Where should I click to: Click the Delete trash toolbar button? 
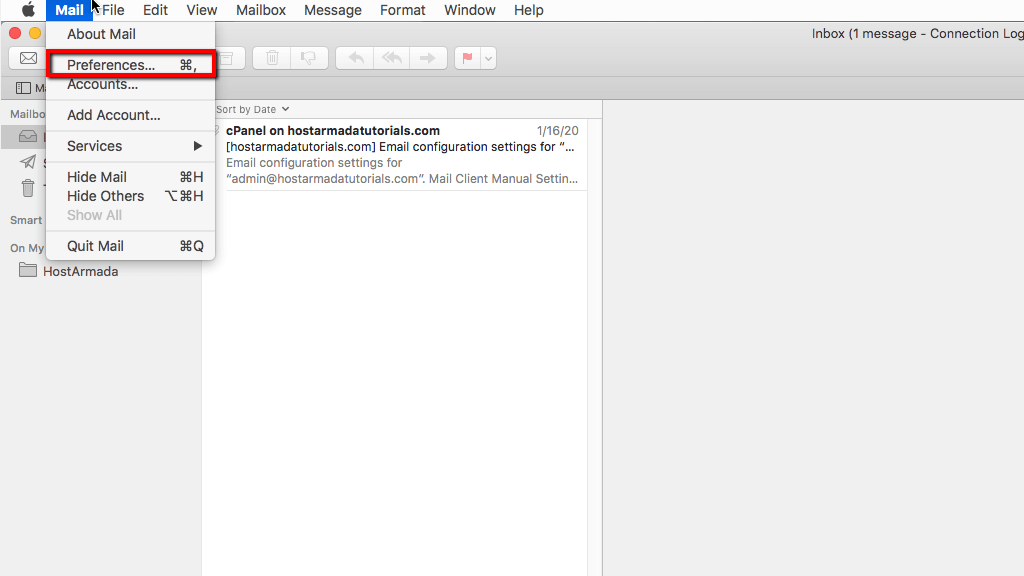[x=272, y=58]
